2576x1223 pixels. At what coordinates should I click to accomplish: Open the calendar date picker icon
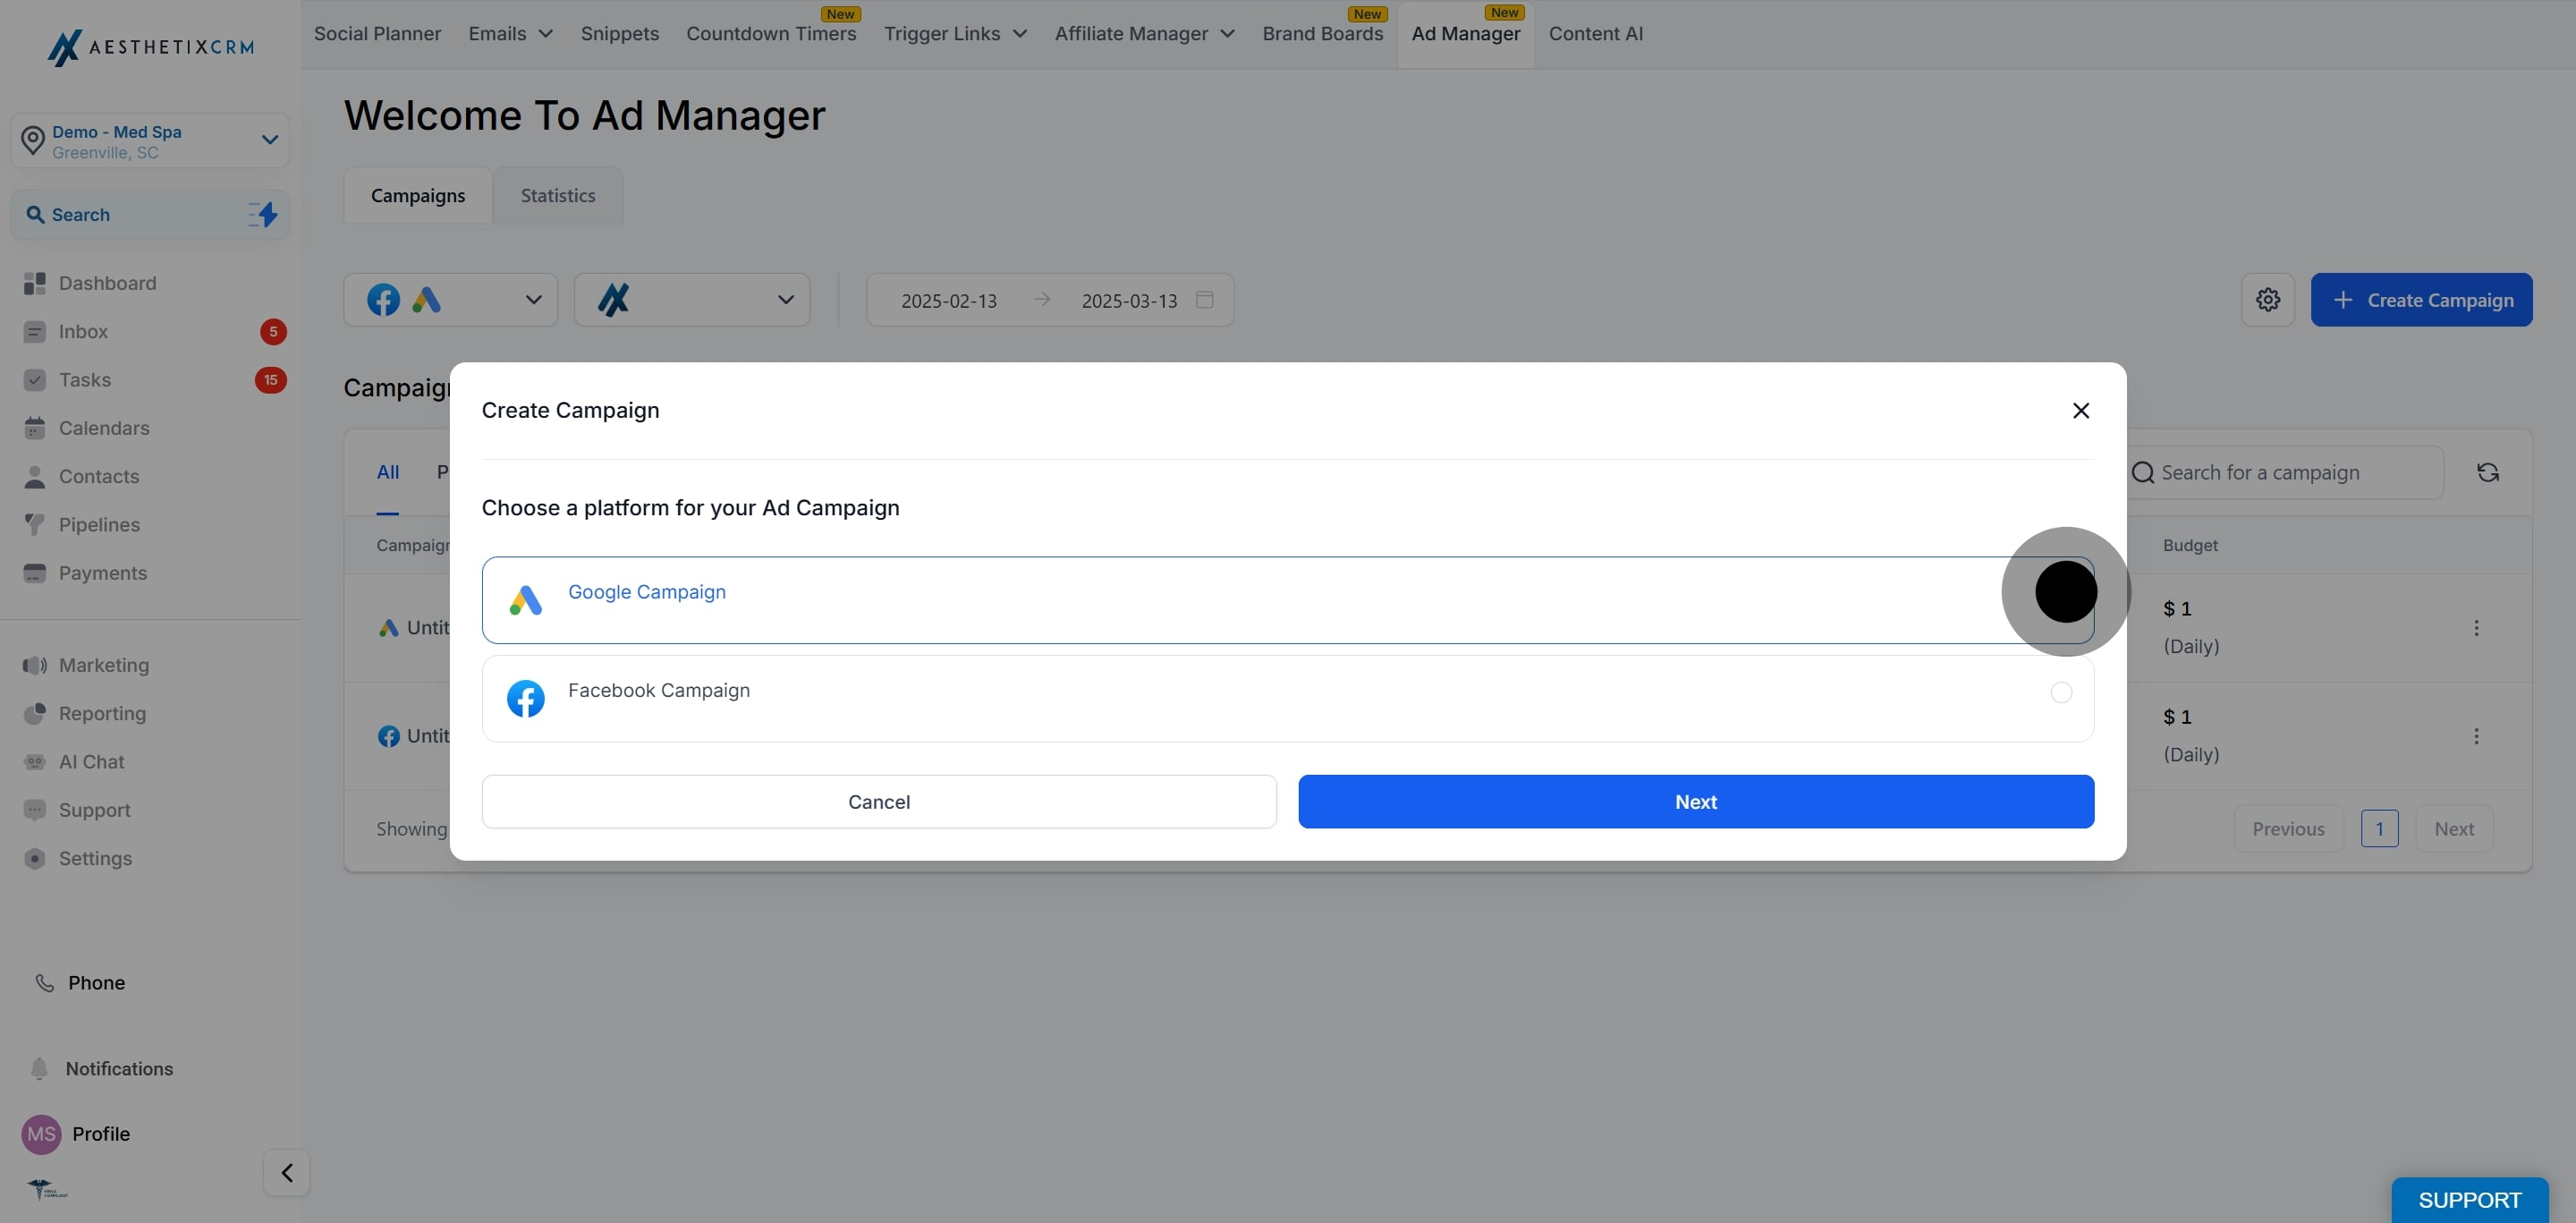point(1205,299)
